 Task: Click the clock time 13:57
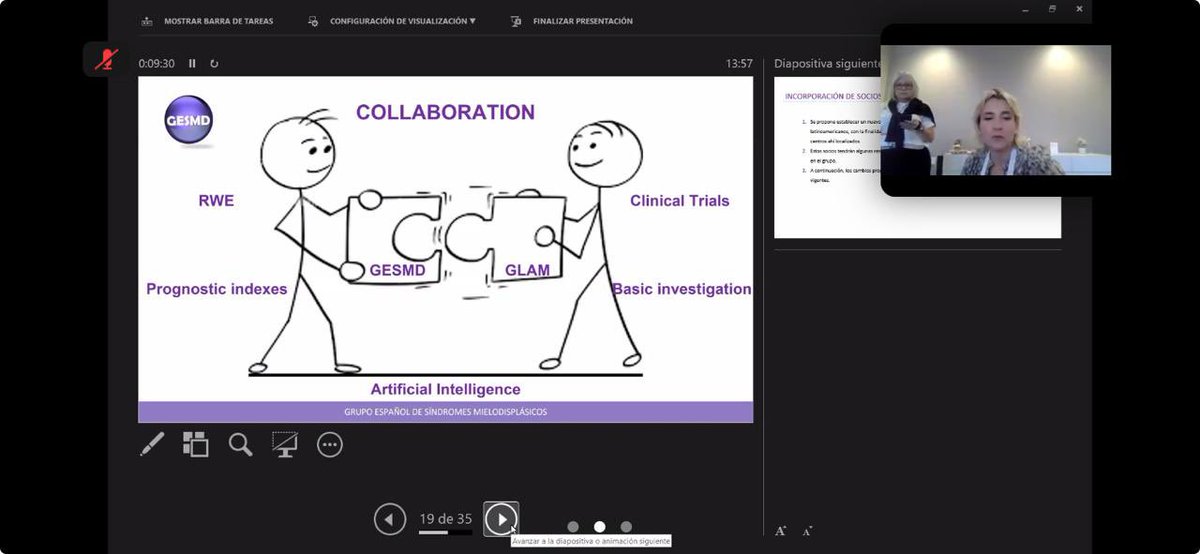(739, 63)
